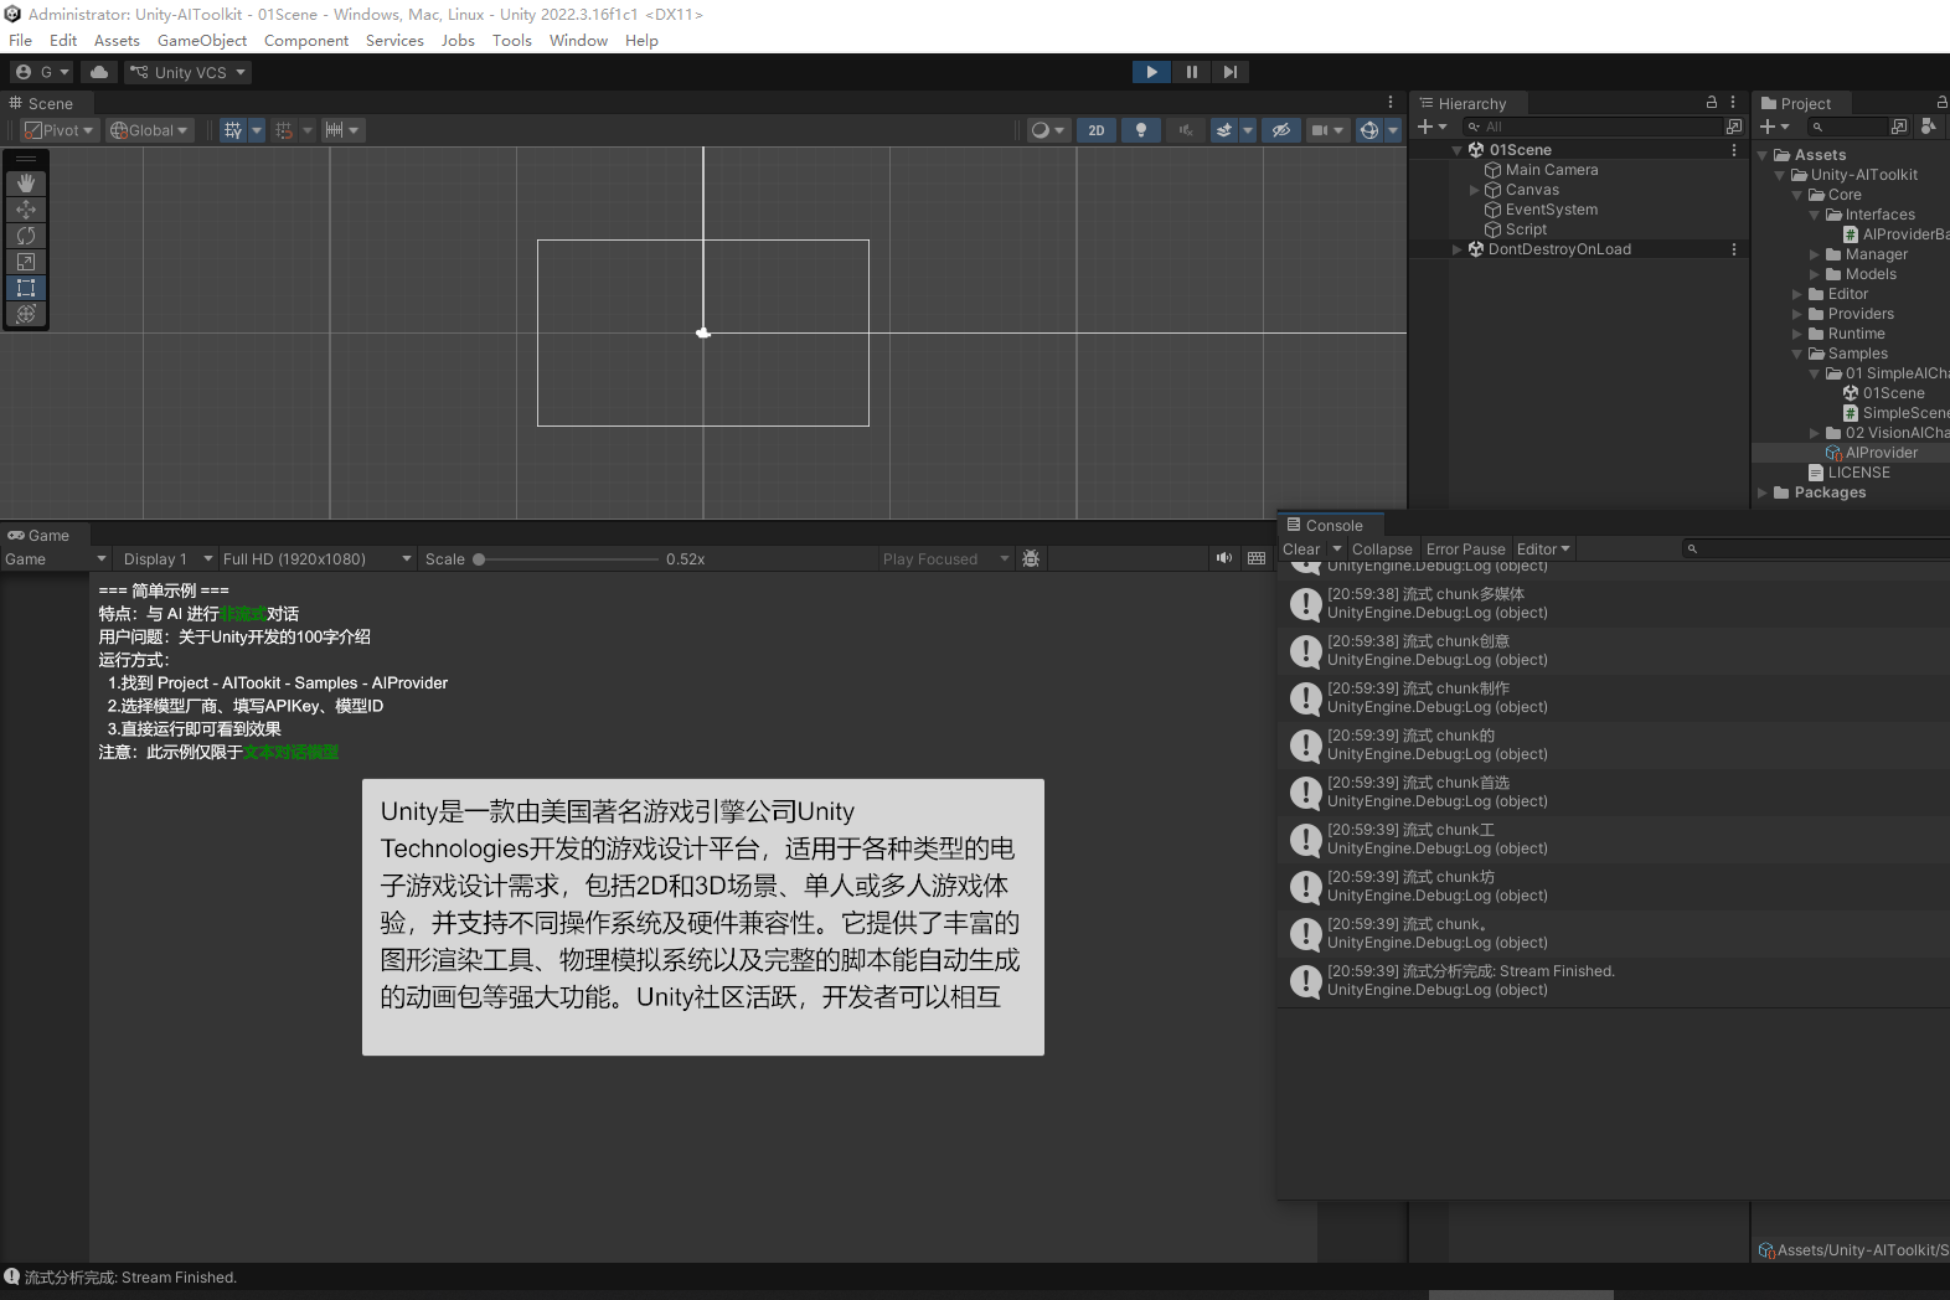
Task: Click Project add (+) button
Action: [1774, 127]
